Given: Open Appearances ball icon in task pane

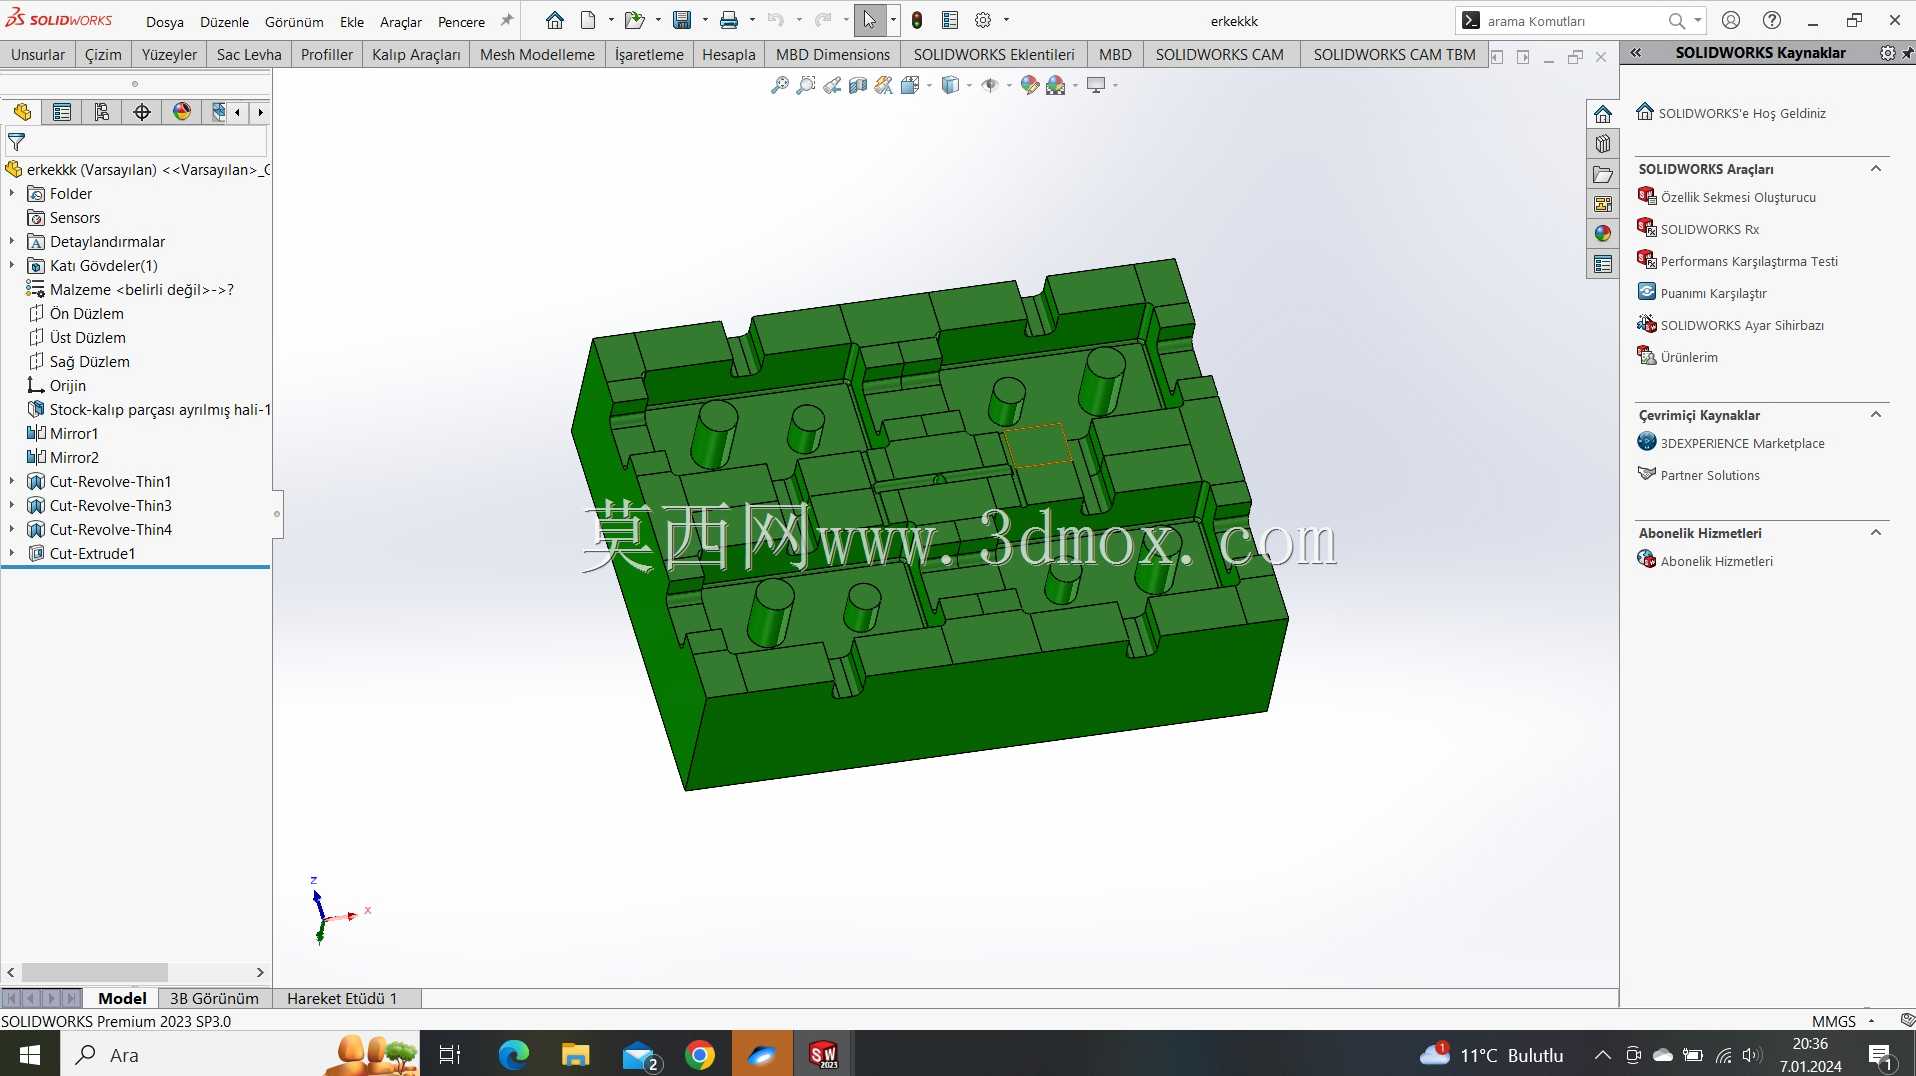Looking at the screenshot, I should 1603,234.
